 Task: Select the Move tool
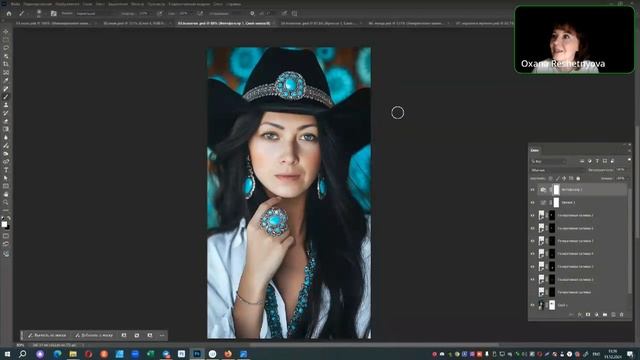[x=6, y=31]
